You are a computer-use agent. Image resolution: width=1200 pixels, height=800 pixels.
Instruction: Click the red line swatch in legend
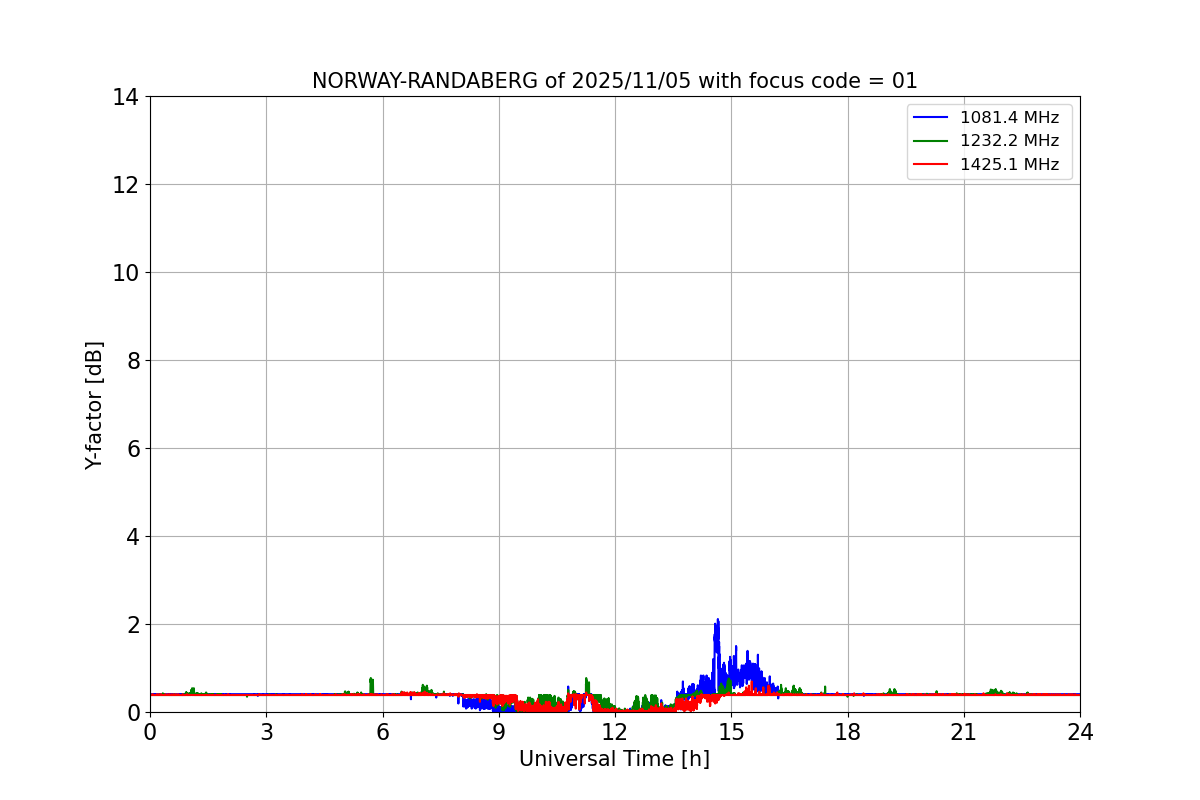[931, 165]
